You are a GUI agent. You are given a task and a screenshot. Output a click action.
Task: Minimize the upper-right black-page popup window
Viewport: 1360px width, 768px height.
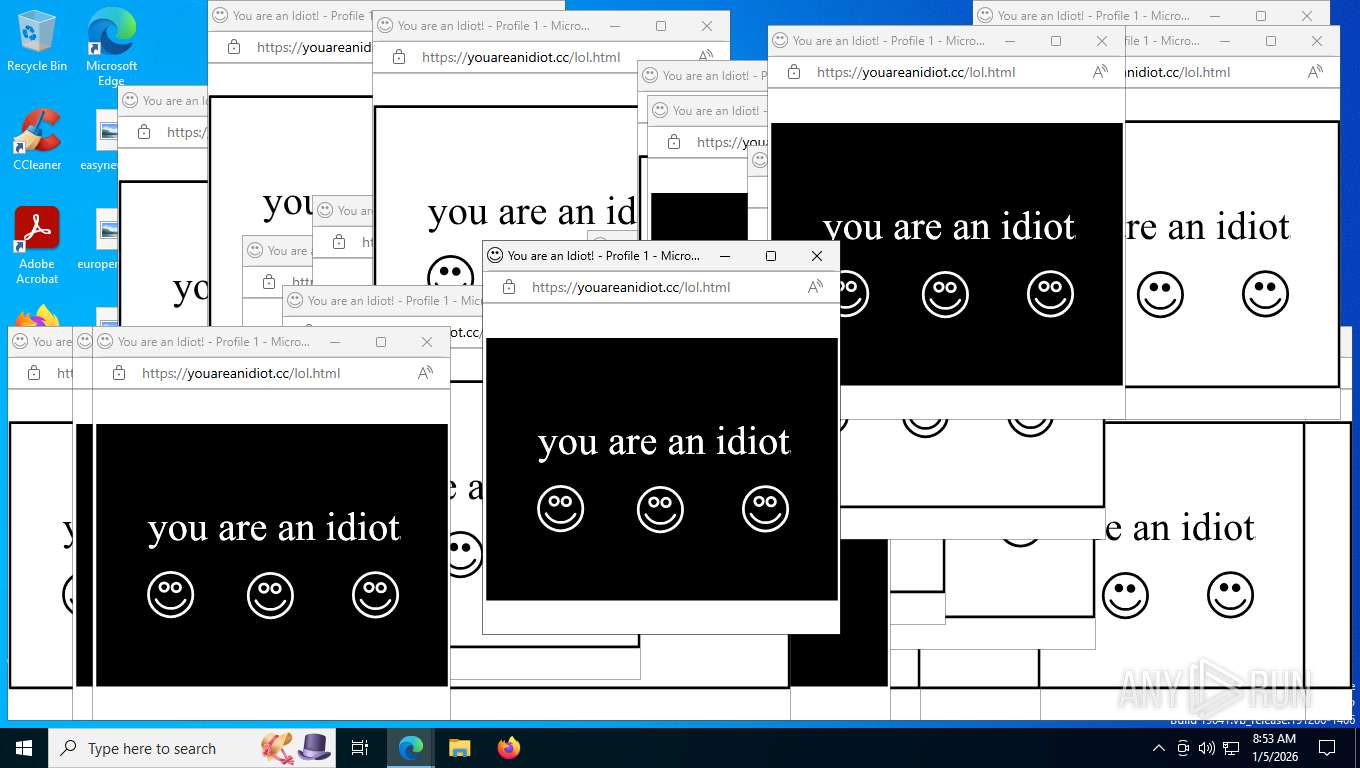coord(1010,41)
